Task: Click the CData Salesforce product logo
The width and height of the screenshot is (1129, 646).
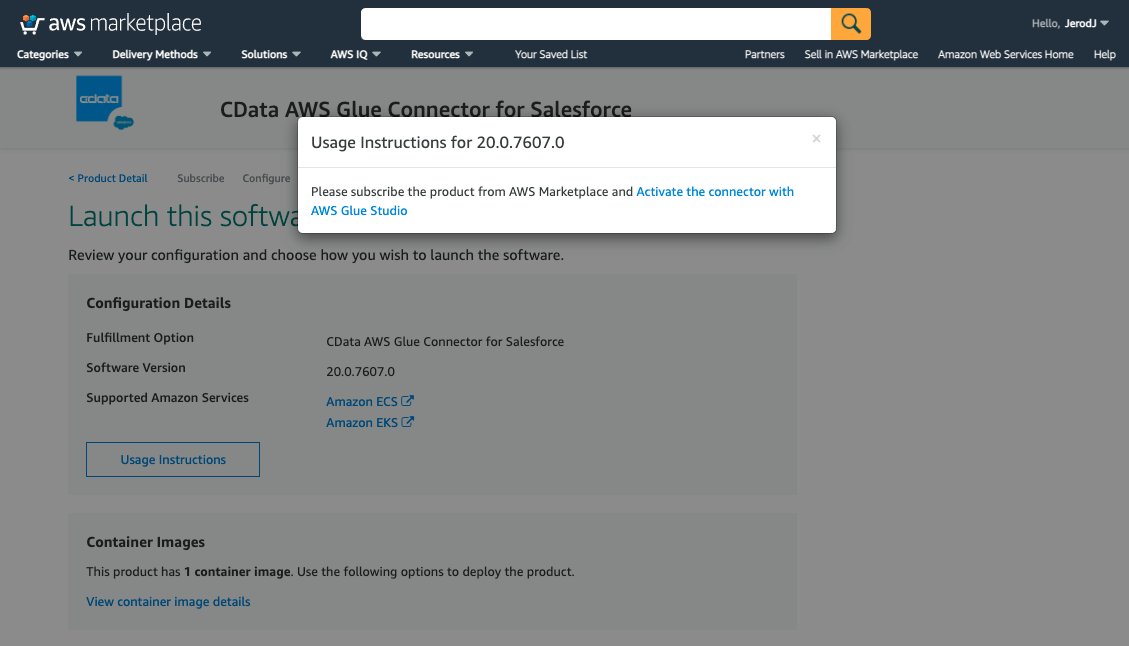Action: (105, 103)
